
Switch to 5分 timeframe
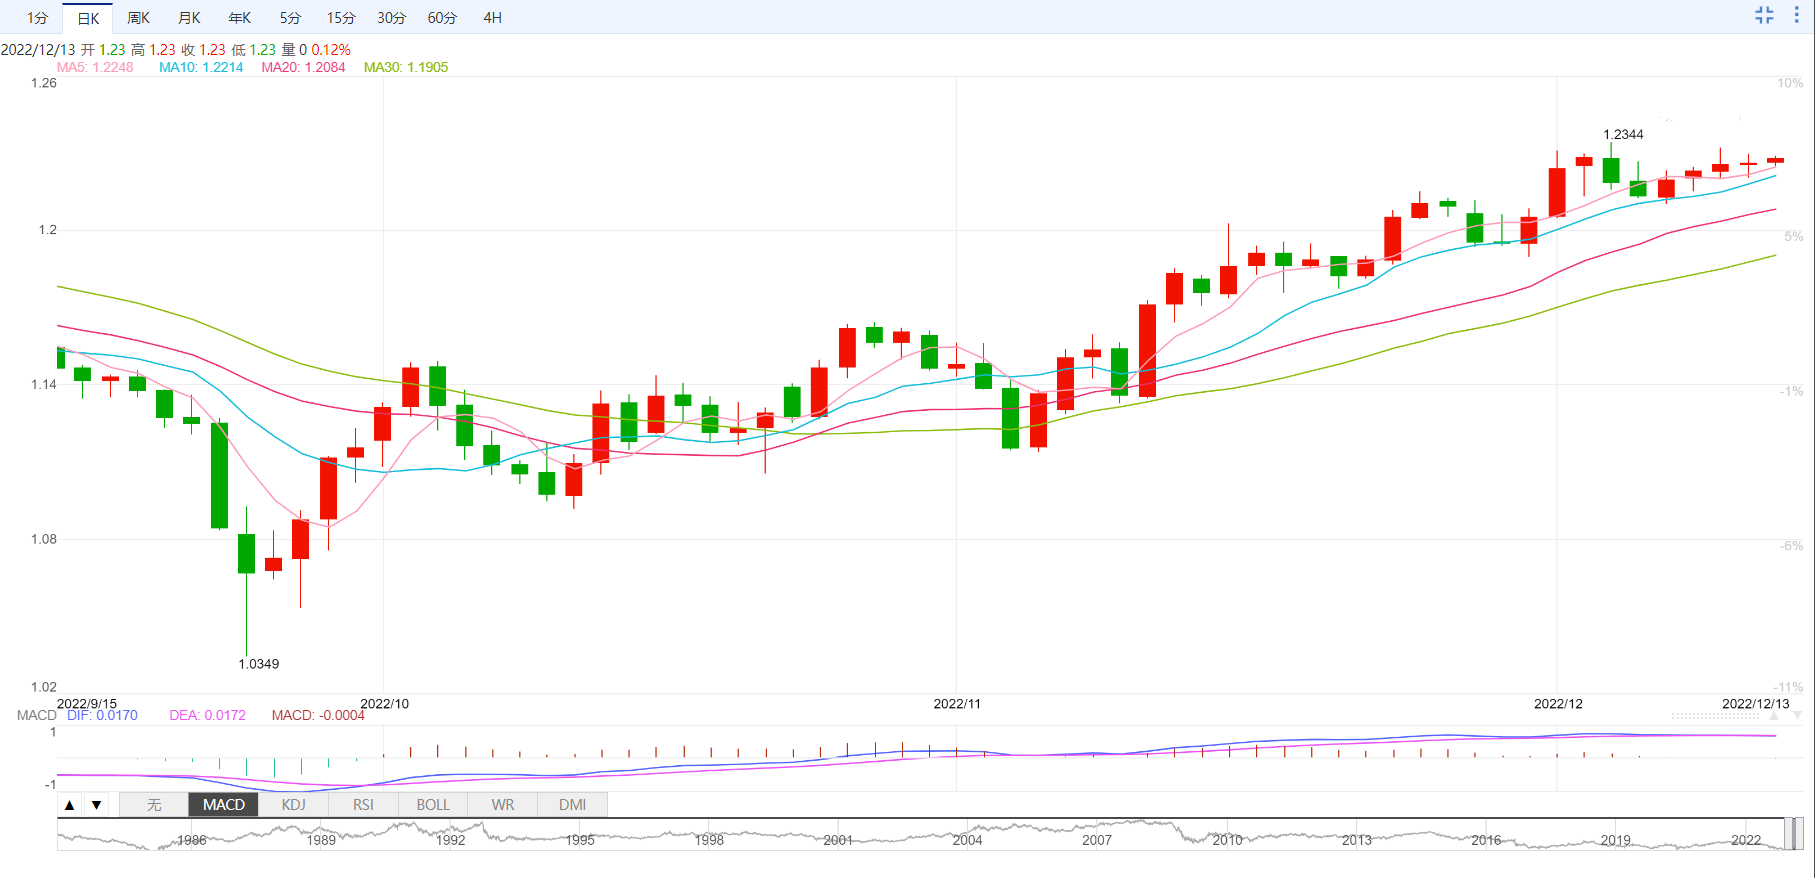[x=290, y=18]
